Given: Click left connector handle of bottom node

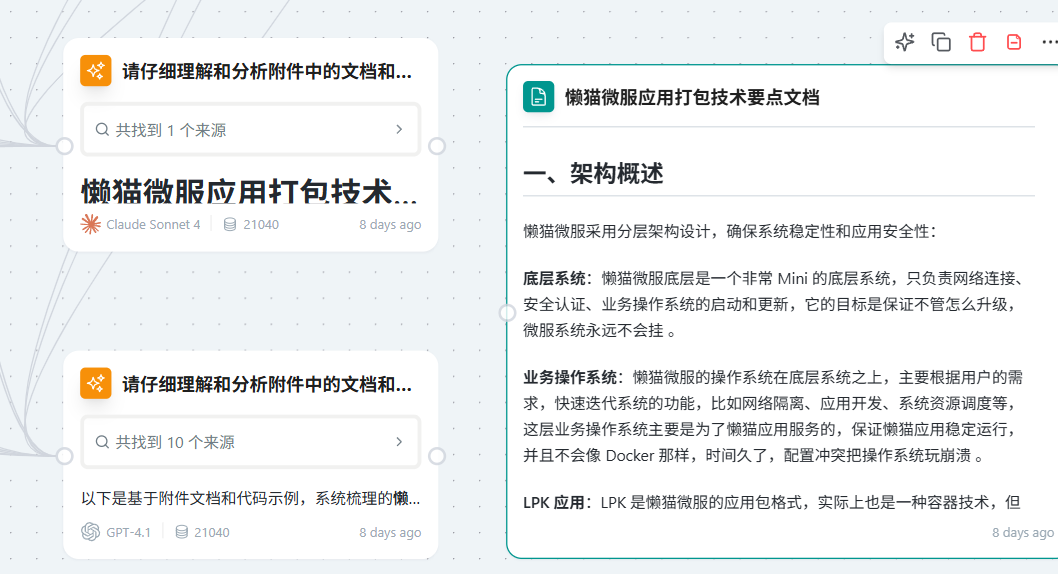Looking at the screenshot, I should [x=64, y=456].
